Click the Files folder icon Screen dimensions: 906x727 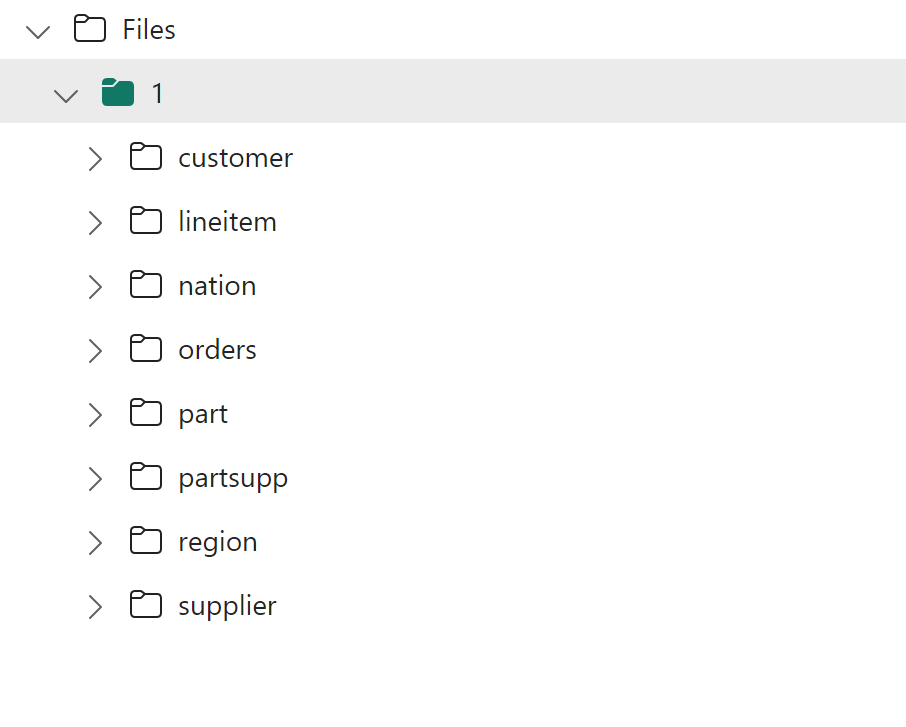coord(90,28)
